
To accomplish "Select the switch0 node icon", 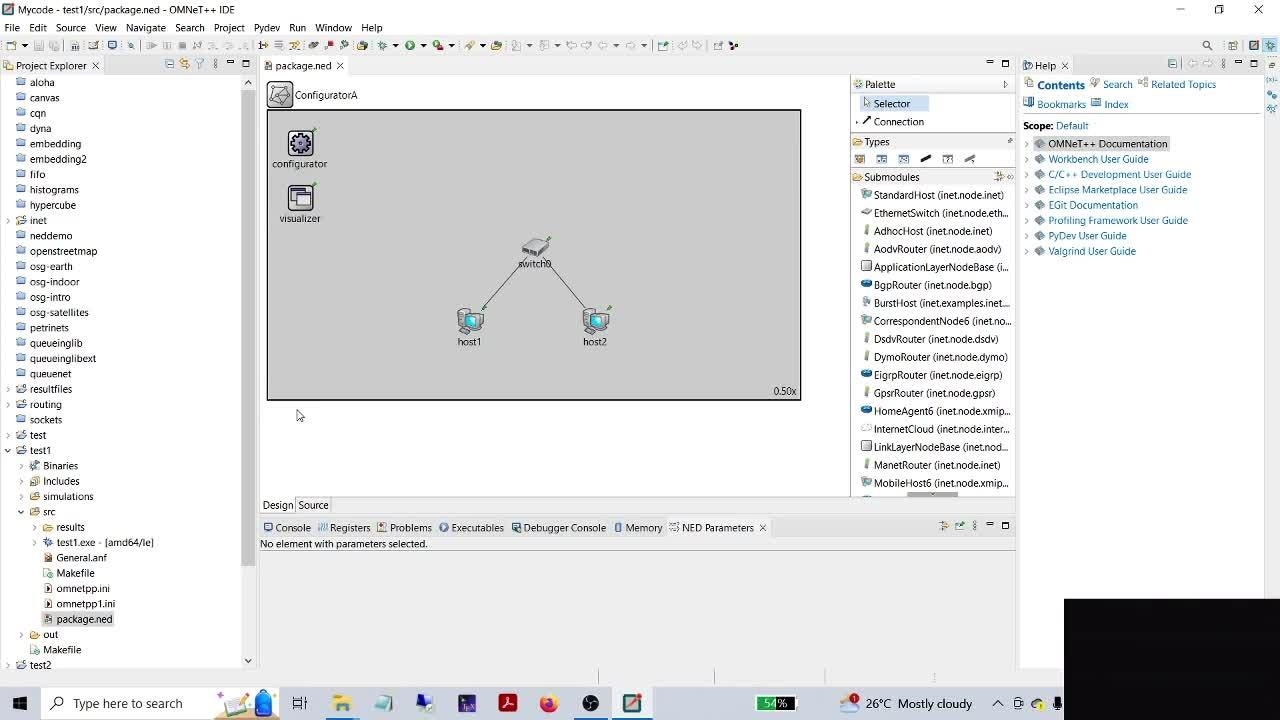I will click(535, 247).
